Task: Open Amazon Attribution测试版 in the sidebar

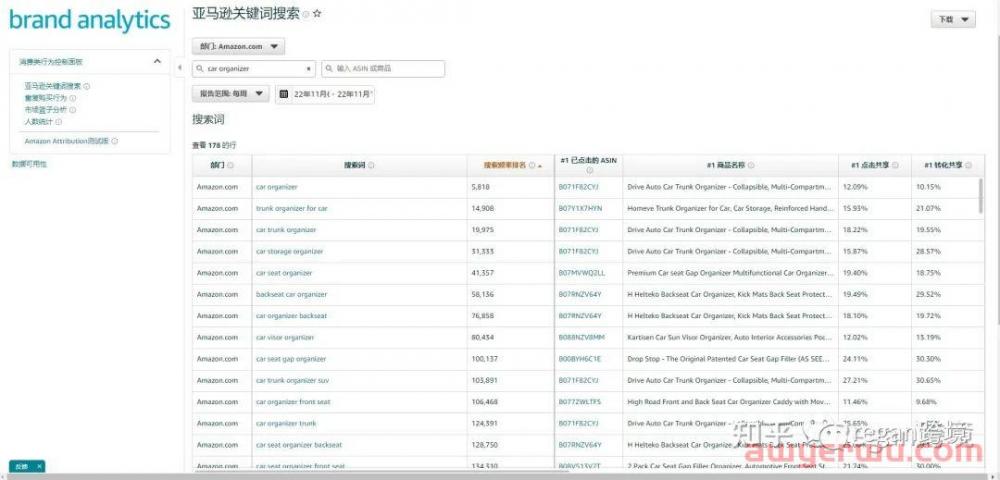Action: [x=67, y=142]
